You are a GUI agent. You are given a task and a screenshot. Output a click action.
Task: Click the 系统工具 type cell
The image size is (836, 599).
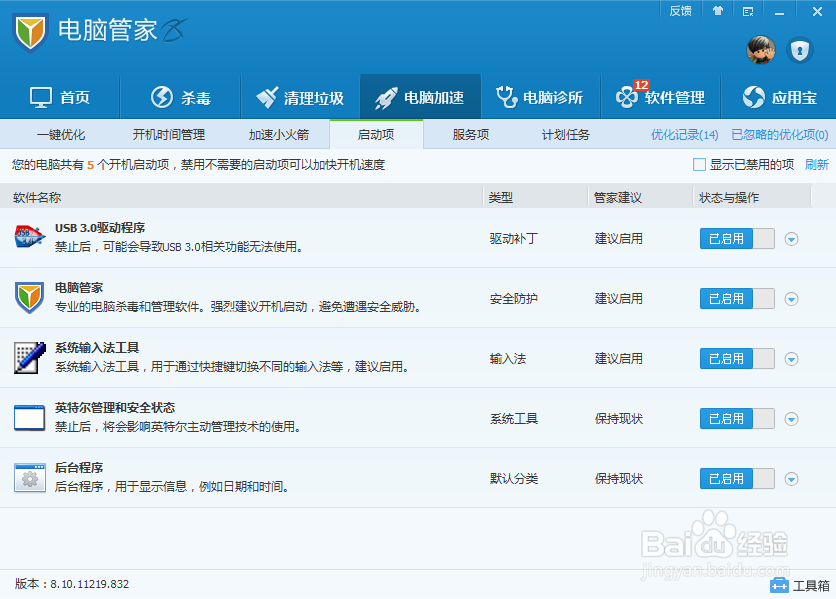(x=513, y=419)
